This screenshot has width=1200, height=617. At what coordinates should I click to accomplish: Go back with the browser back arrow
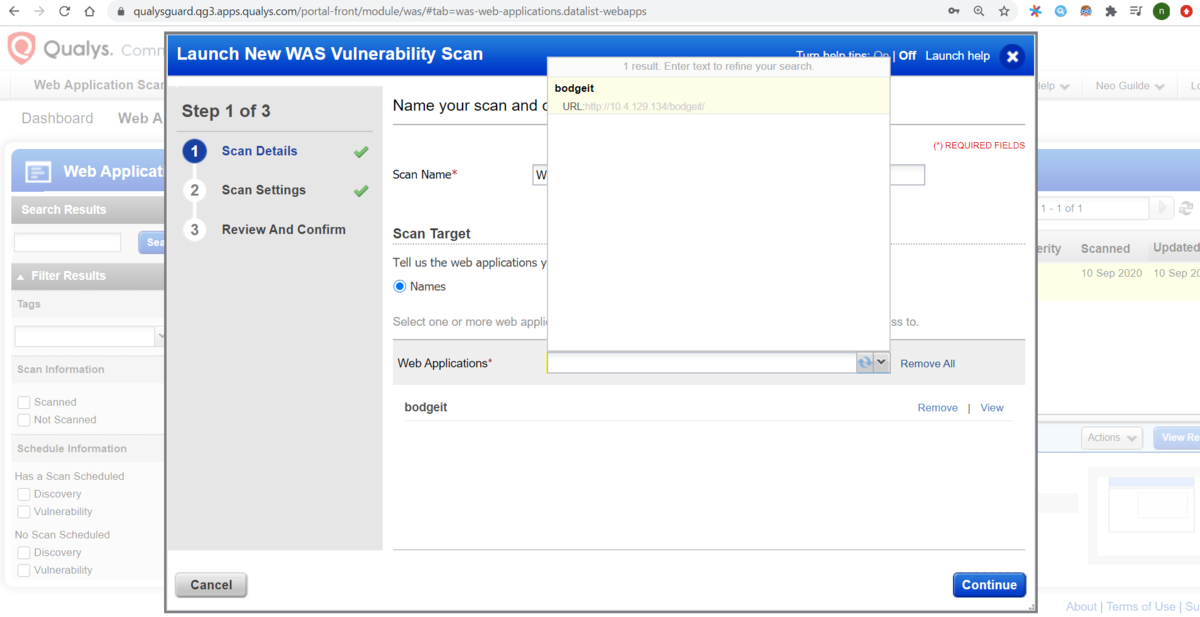pyautogui.click(x=14, y=12)
